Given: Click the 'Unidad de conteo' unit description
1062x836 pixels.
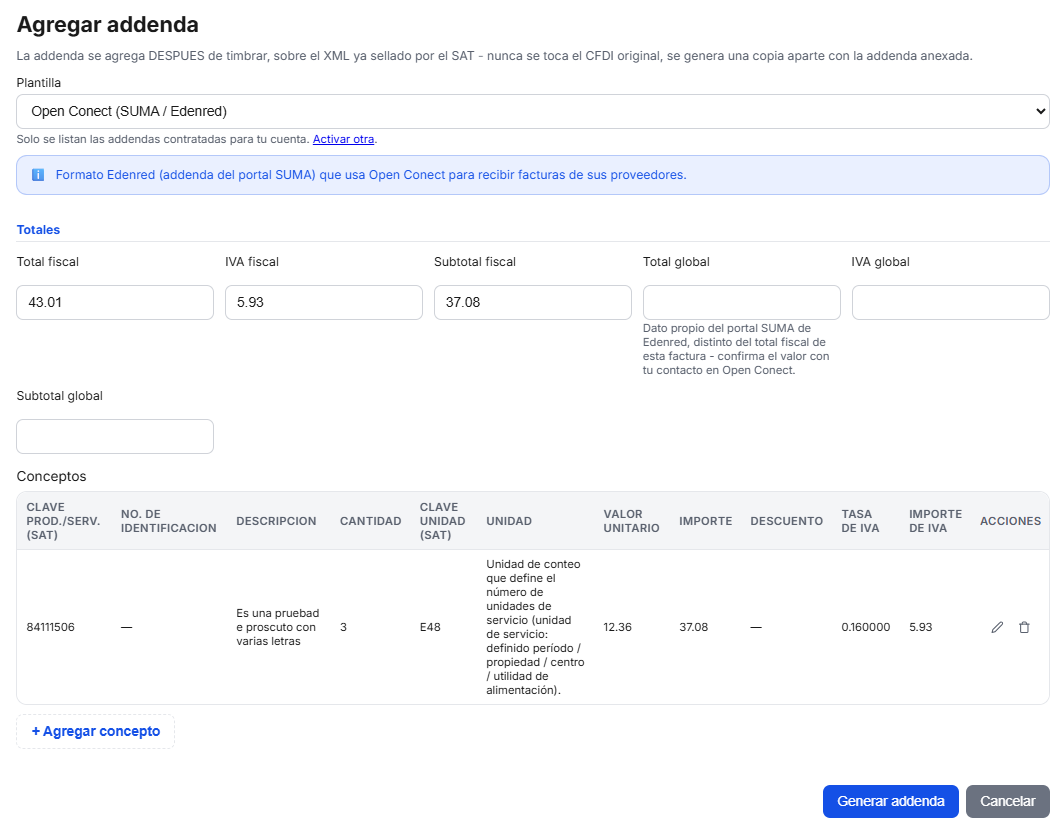Looking at the screenshot, I should point(535,627).
